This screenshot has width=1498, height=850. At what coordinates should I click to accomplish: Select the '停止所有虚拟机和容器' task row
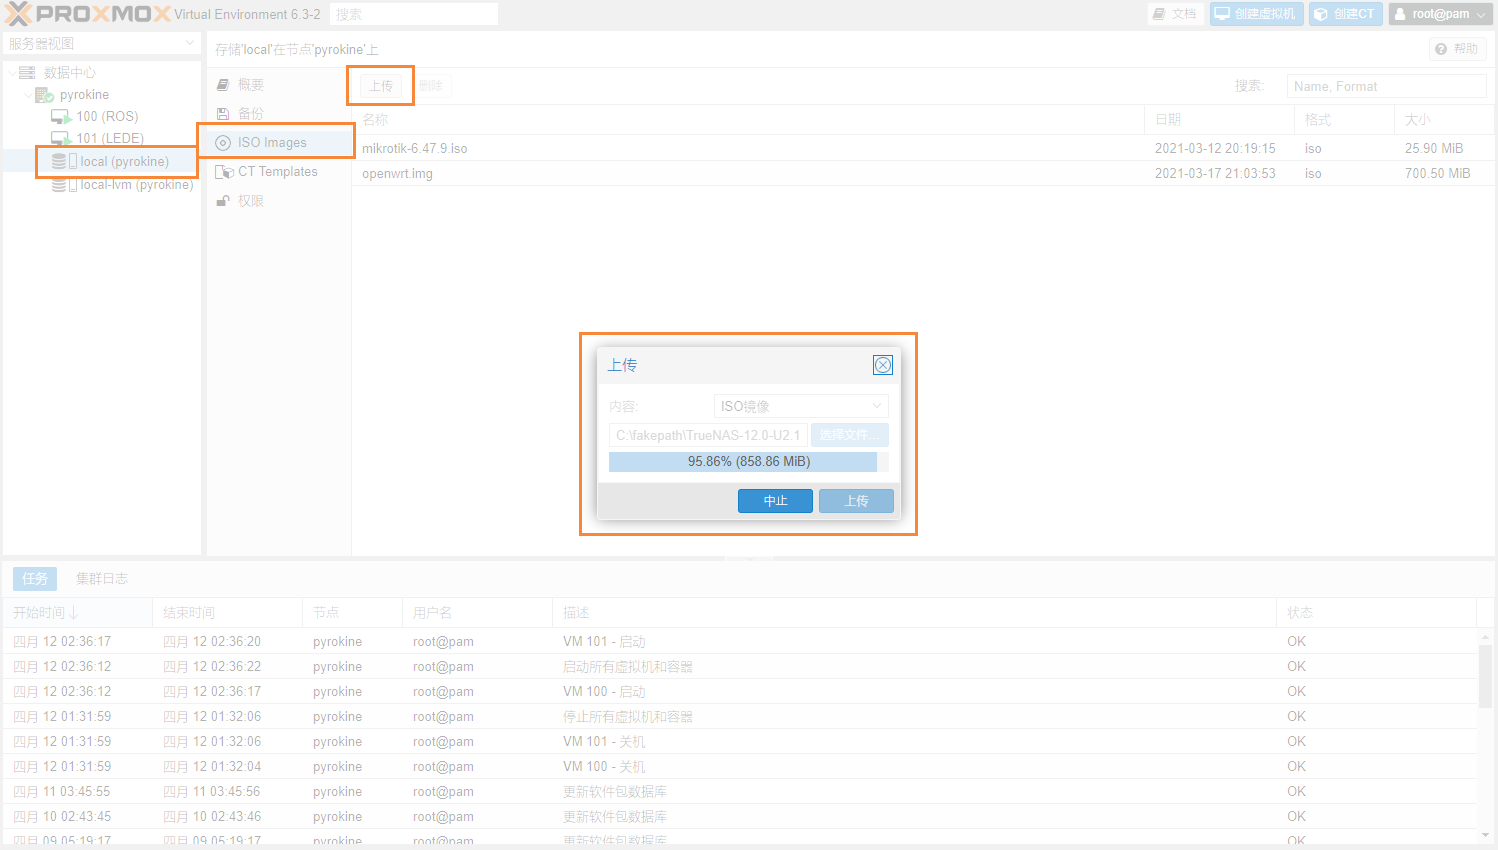coord(740,717)
